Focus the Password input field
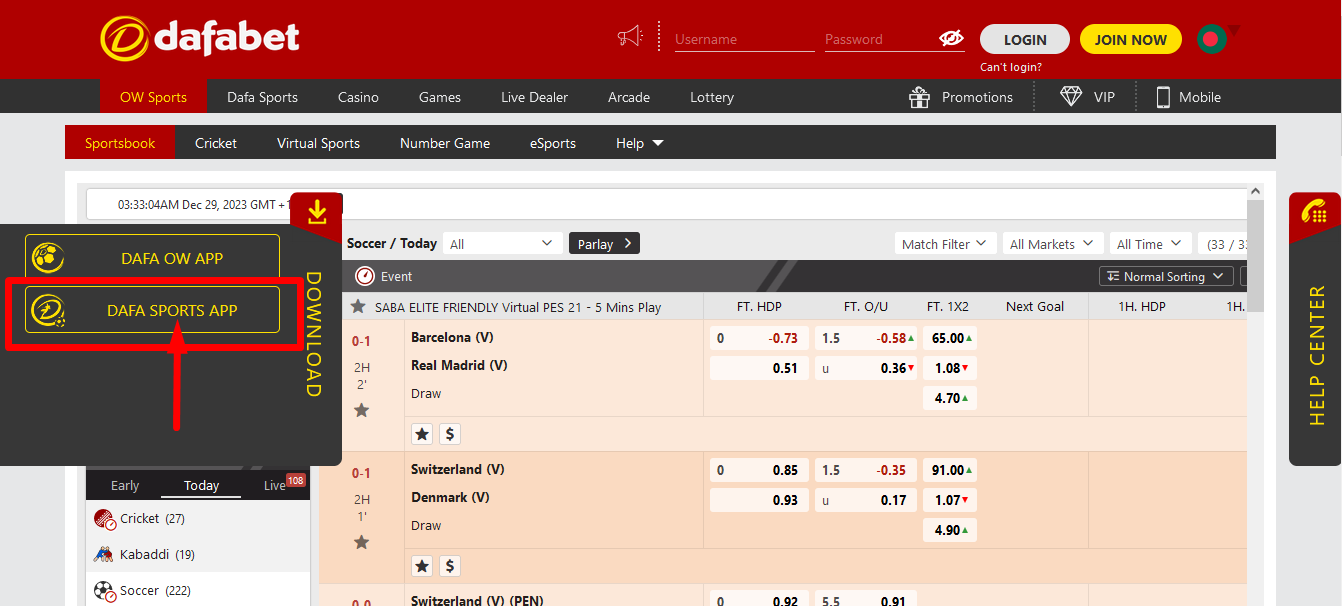This screenshot has width=1342, height=607. 880,39
